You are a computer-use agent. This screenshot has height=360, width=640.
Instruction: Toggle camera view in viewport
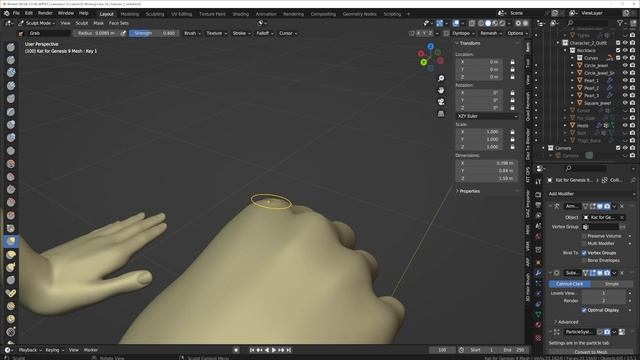pos(441,102)
